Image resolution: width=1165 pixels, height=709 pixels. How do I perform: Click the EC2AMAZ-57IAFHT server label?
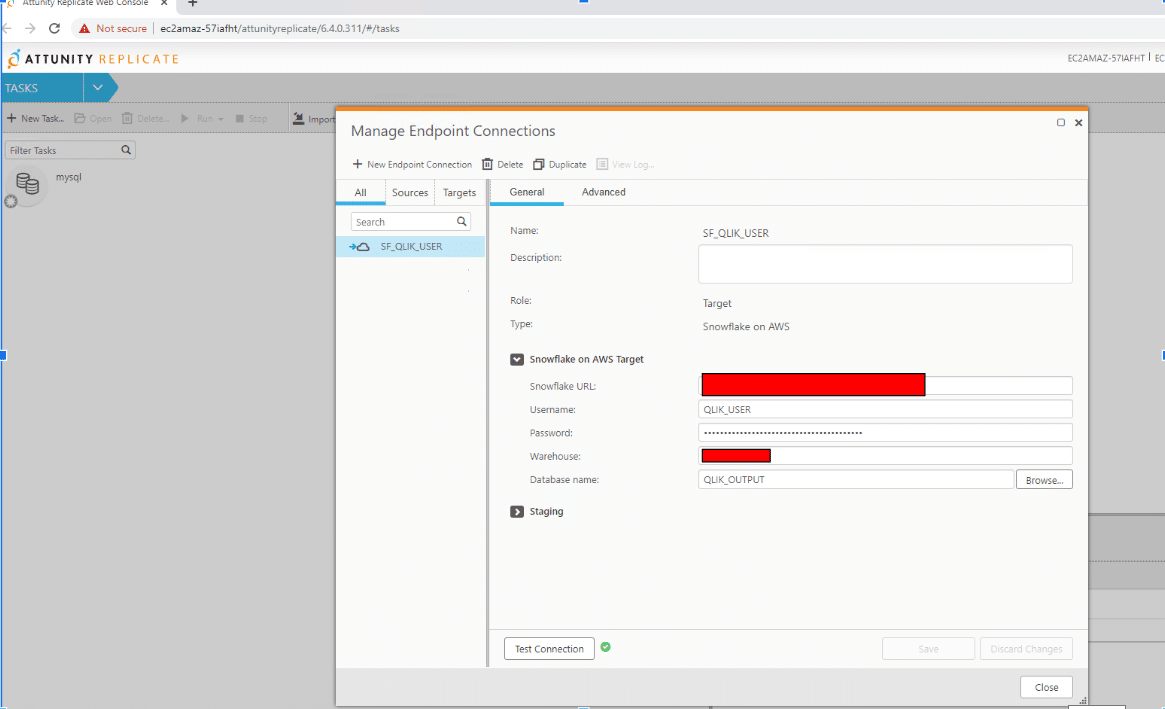coord(1106,58)
